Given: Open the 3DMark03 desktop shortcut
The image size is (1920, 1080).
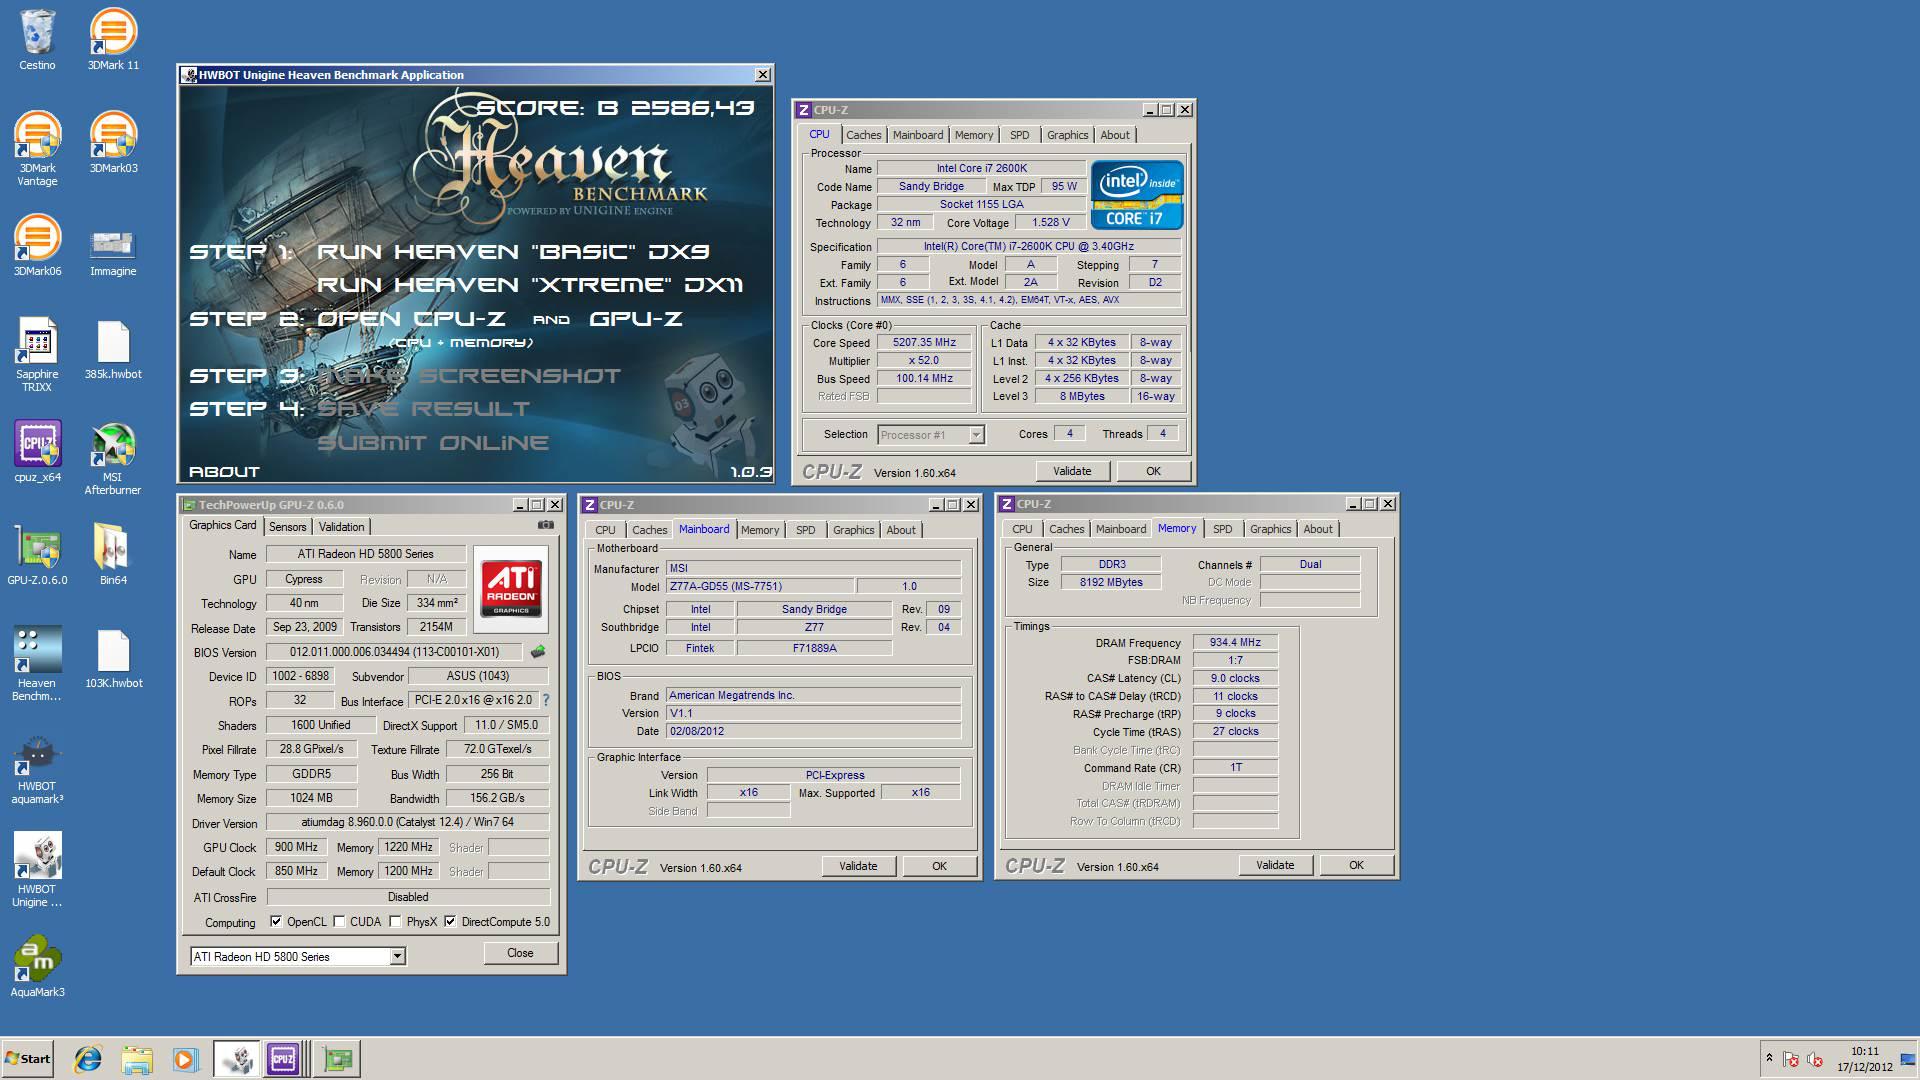Looking at the screenshot, I should click(113, 143).
